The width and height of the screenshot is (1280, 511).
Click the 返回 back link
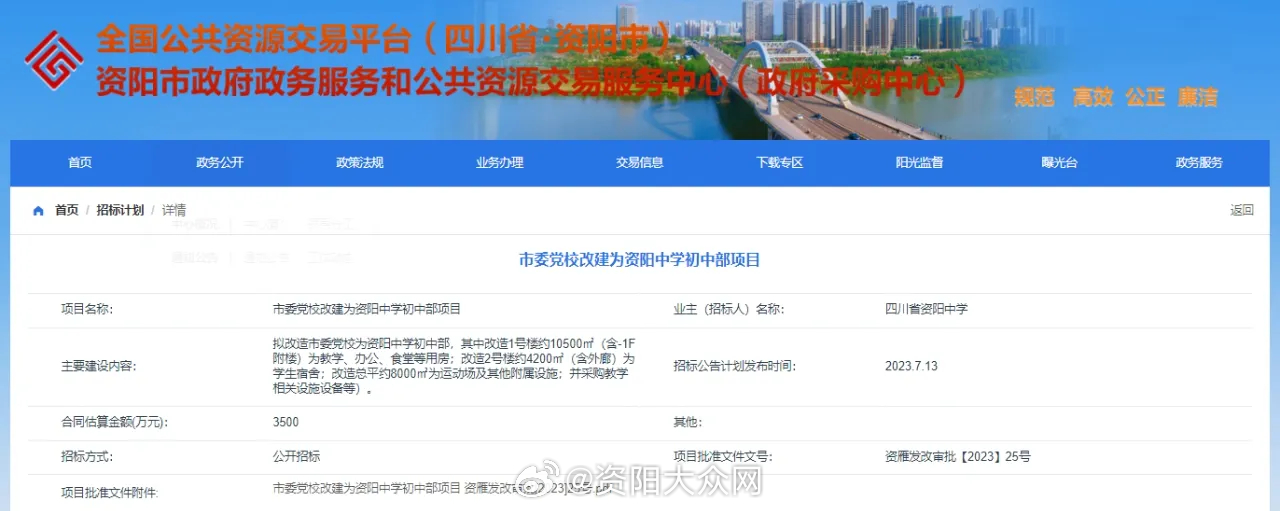click(1242, 210)
